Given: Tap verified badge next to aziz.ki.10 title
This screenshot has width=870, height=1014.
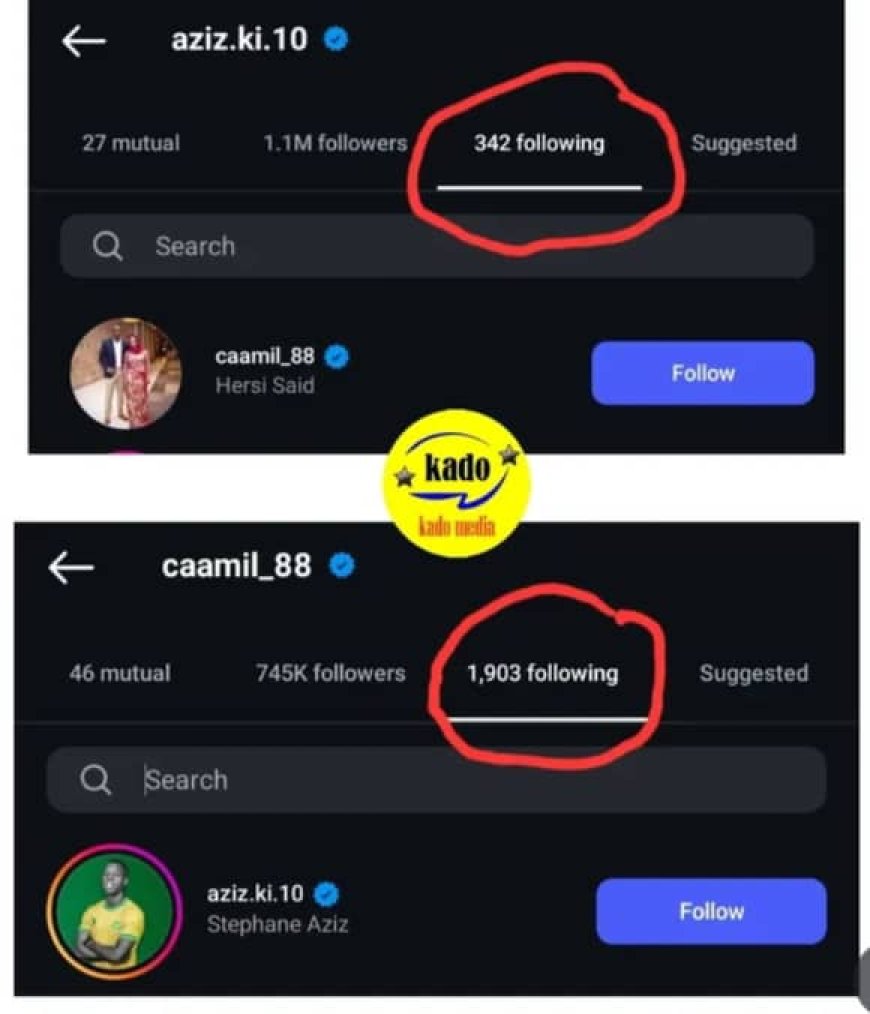Looking at the screenshot, I should click(337, 41).
